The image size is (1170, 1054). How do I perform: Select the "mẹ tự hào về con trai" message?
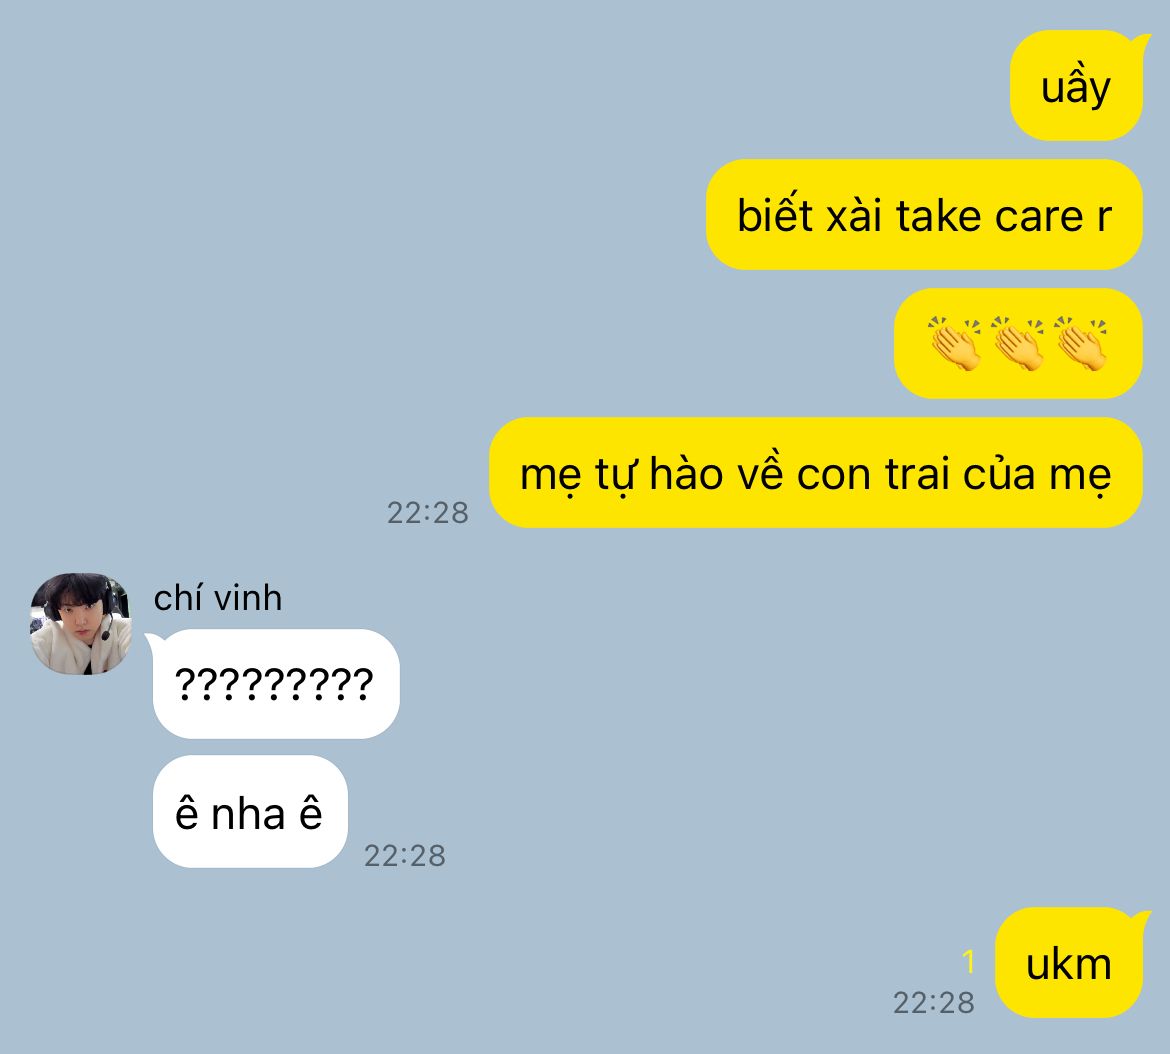816,473
